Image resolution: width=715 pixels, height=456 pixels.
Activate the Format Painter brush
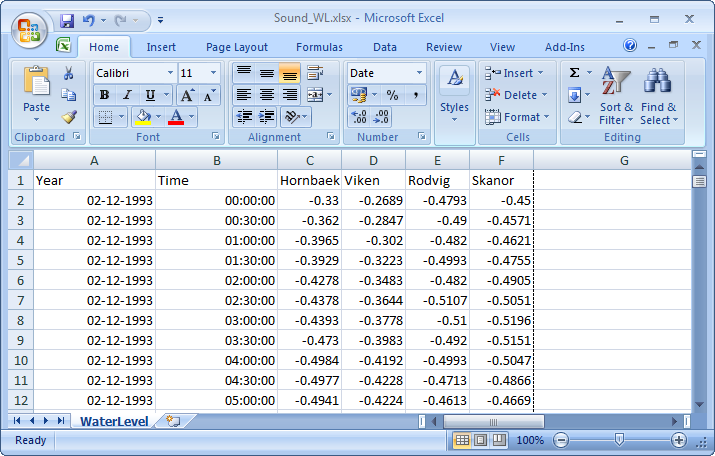(x=69, y=117)
